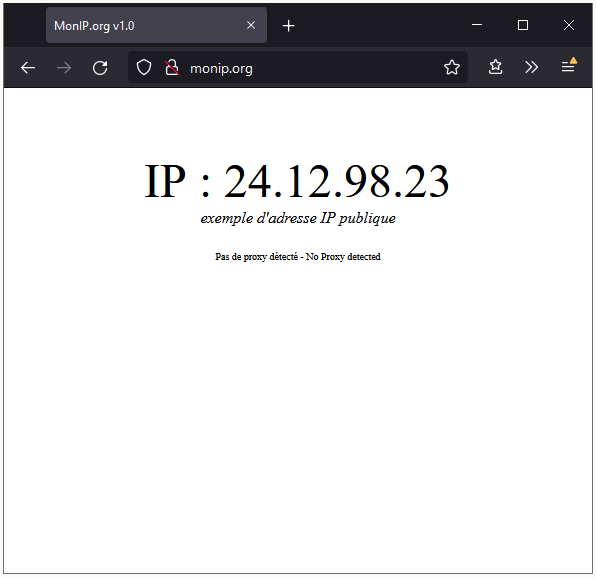Open the Firefox application hamburger menu

569,66
